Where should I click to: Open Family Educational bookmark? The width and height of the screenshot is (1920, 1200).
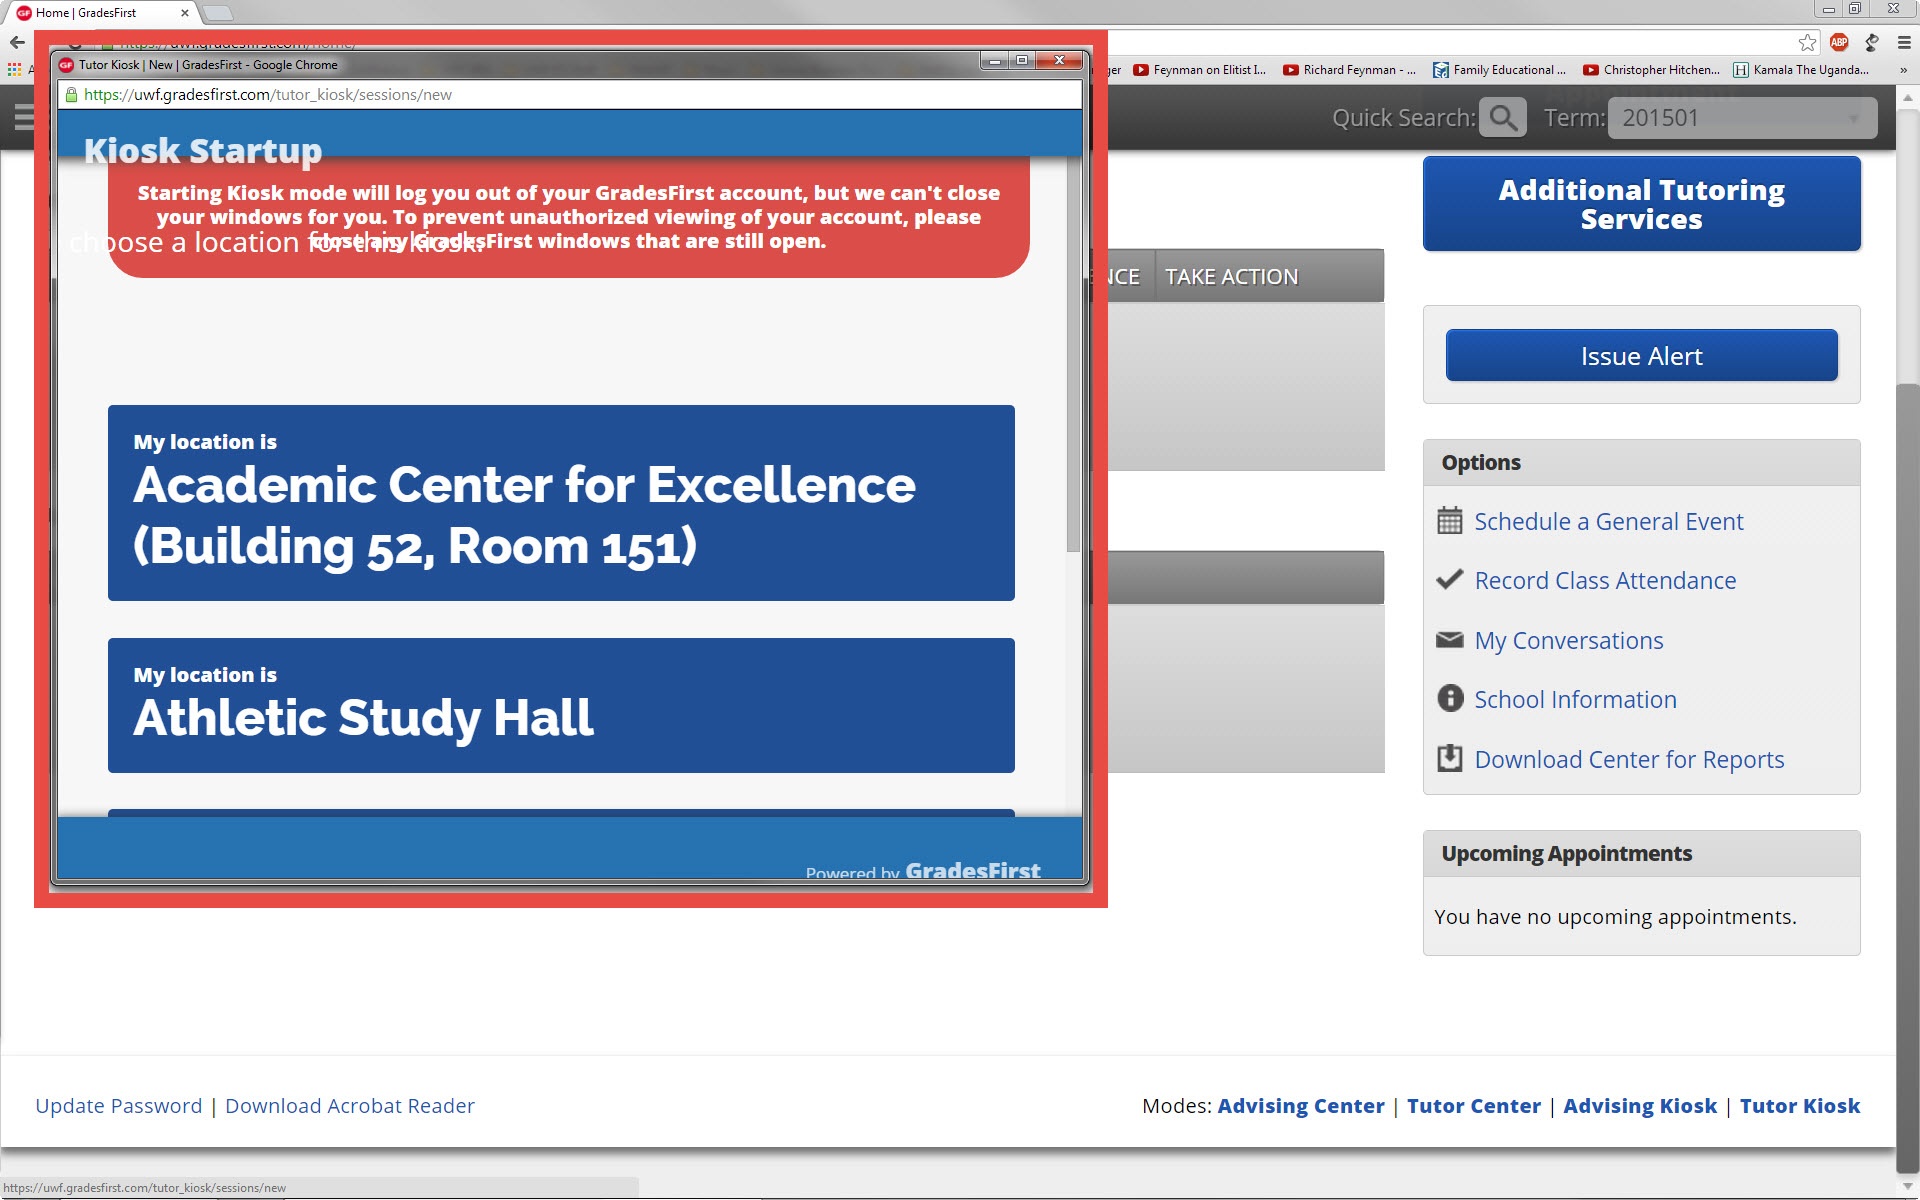1500,70
